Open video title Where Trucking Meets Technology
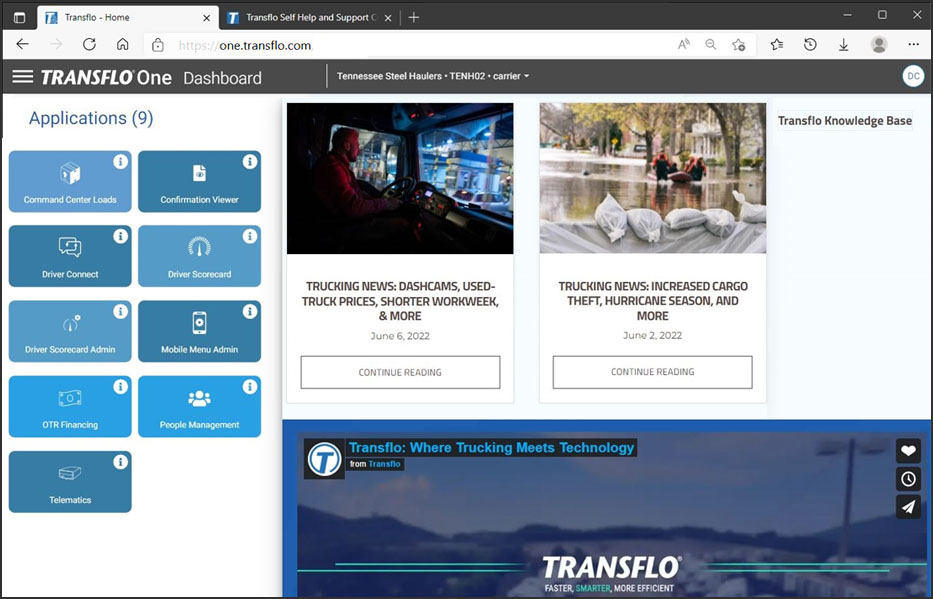The image size is (933, 599). tap(491, 447)
